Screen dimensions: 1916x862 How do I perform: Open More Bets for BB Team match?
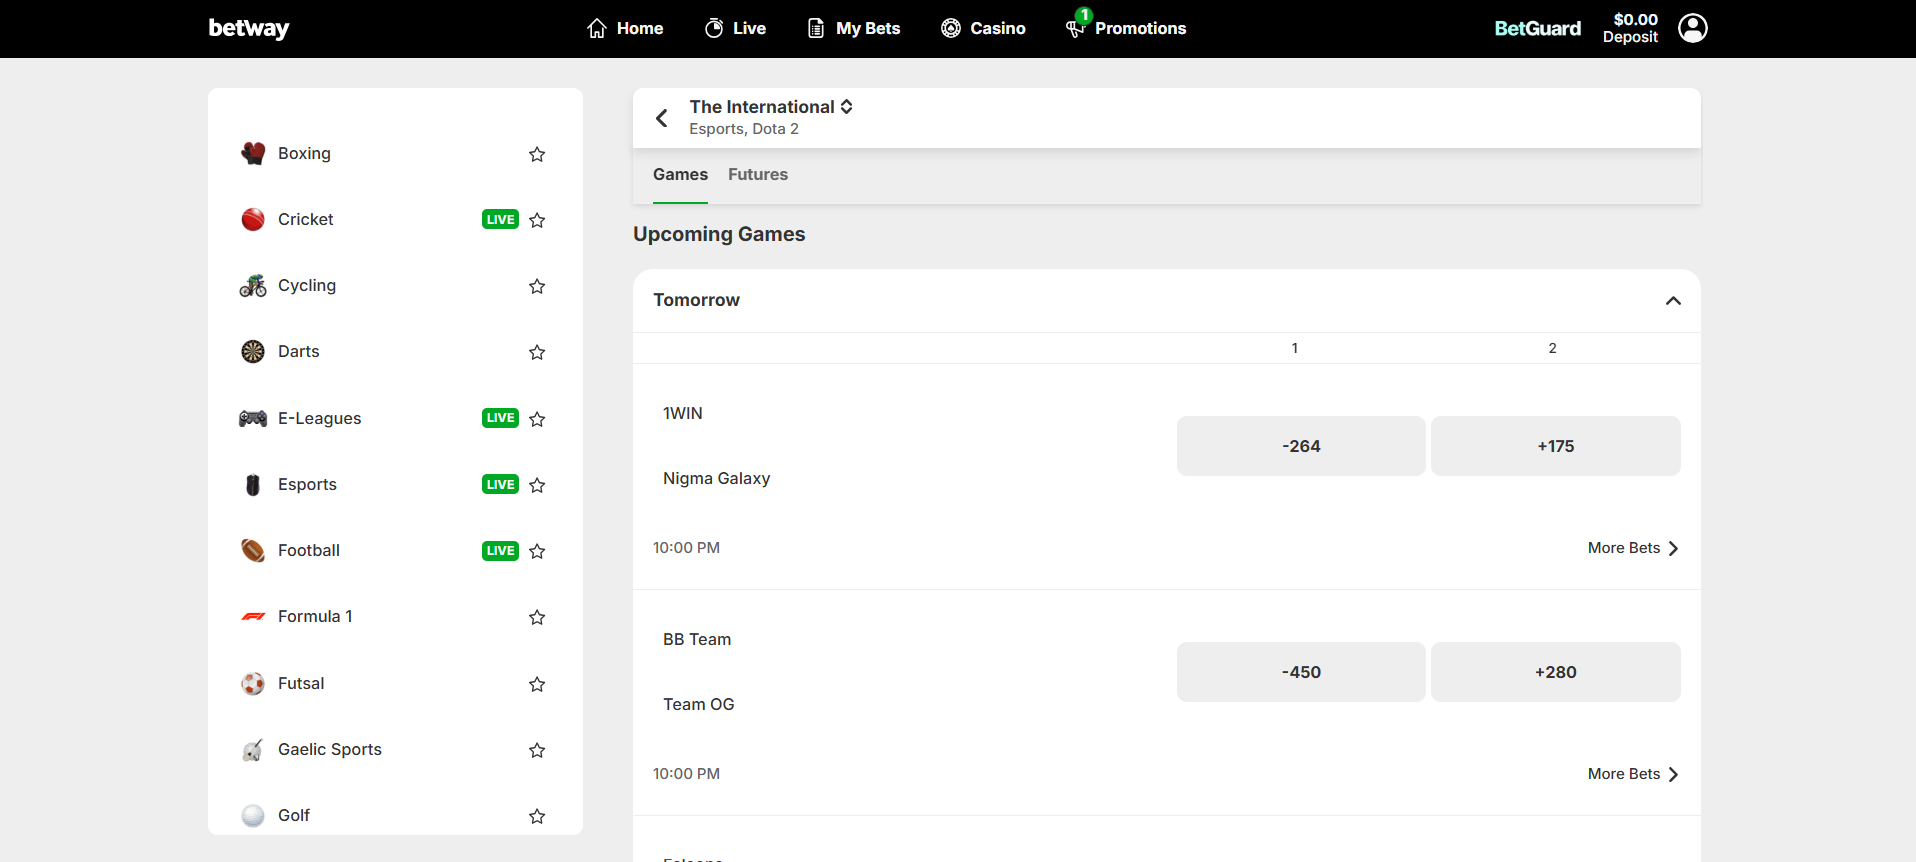pyautogui.click(x=1633, y=774)
